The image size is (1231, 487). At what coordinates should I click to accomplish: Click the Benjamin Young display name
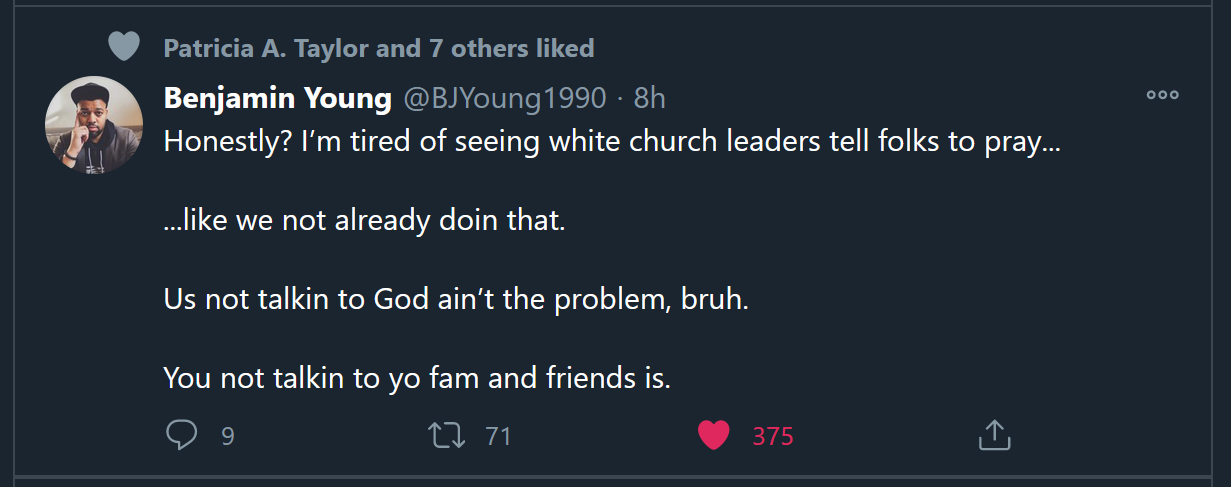(x=277, y=98)
